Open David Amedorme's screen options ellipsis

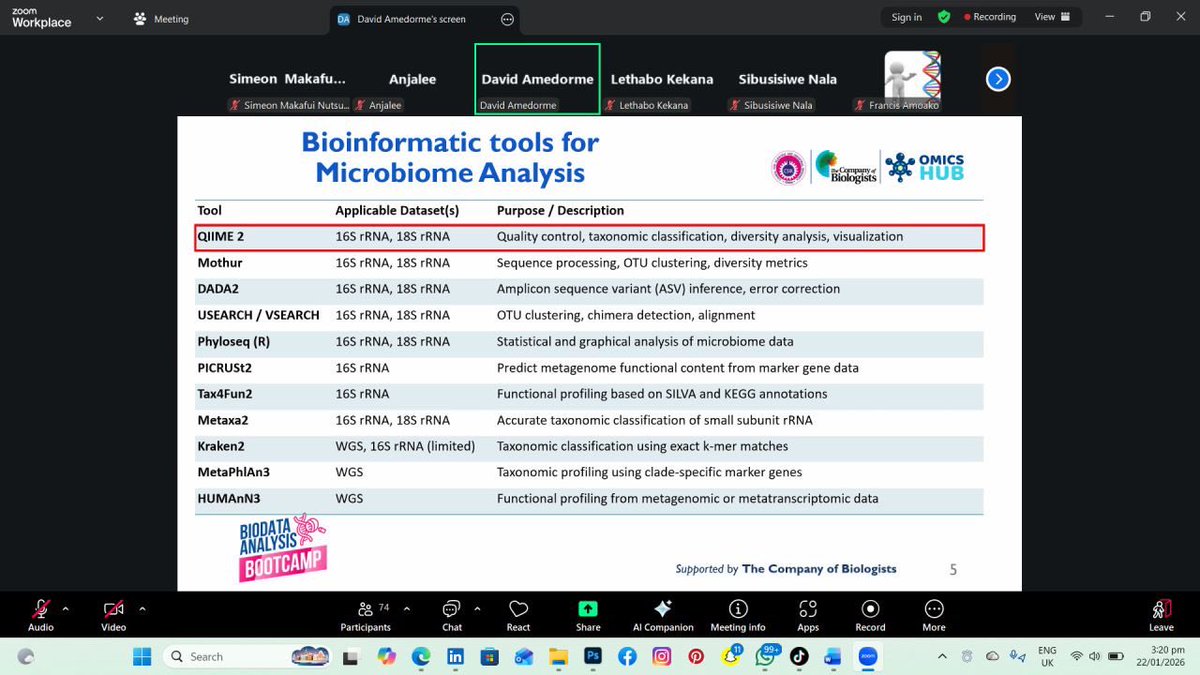pos(507,18)
